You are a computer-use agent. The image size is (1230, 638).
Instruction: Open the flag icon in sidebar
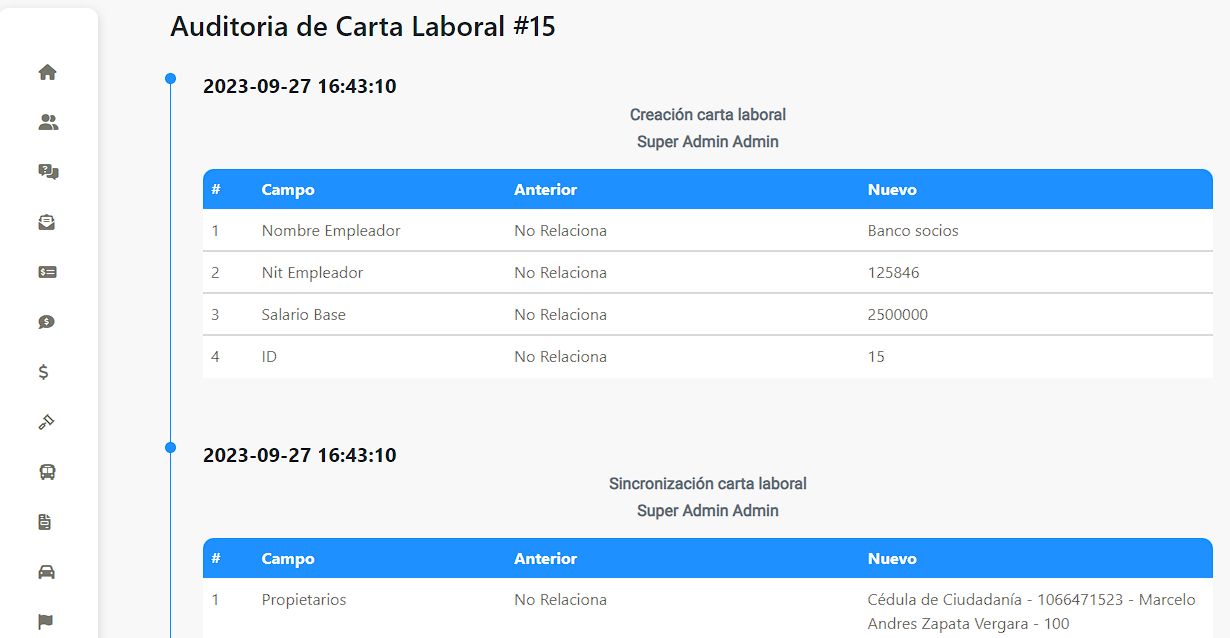click(46, 622)
